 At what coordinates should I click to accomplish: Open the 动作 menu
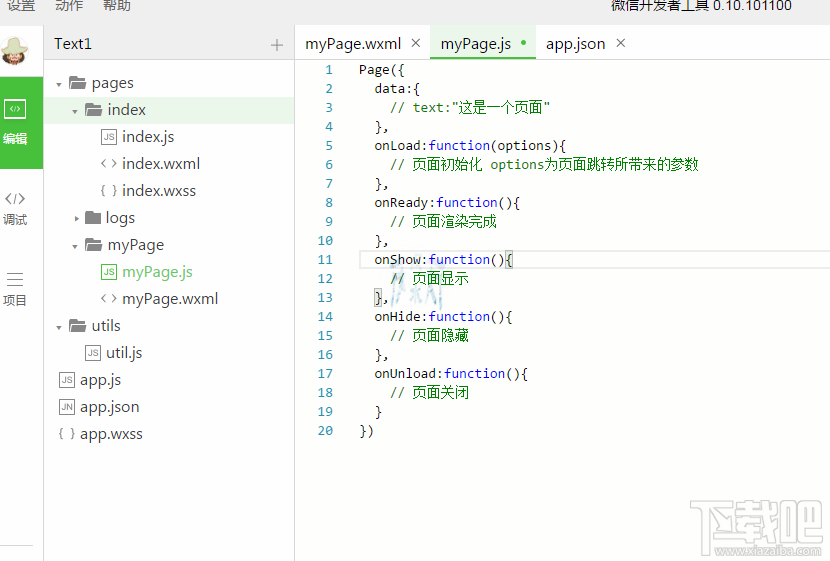(69, 6)
